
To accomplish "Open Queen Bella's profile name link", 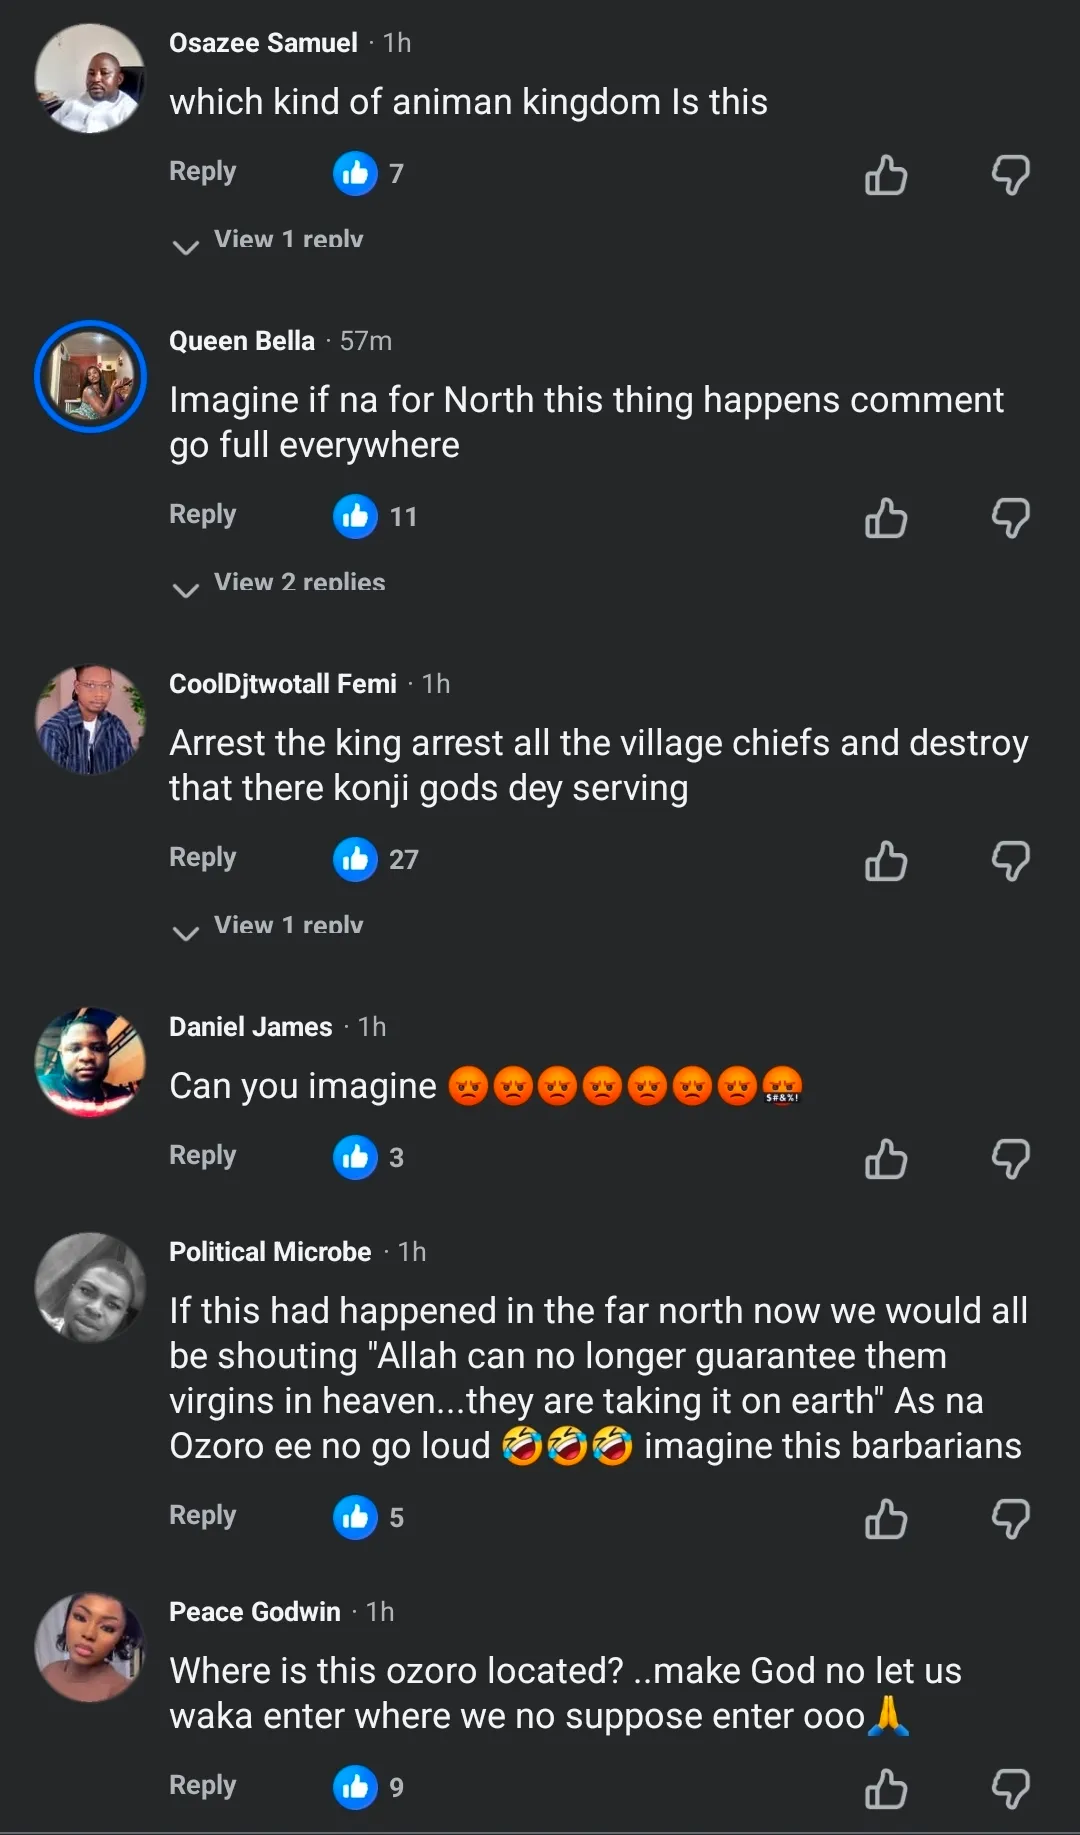I will (x=242, y=341).
